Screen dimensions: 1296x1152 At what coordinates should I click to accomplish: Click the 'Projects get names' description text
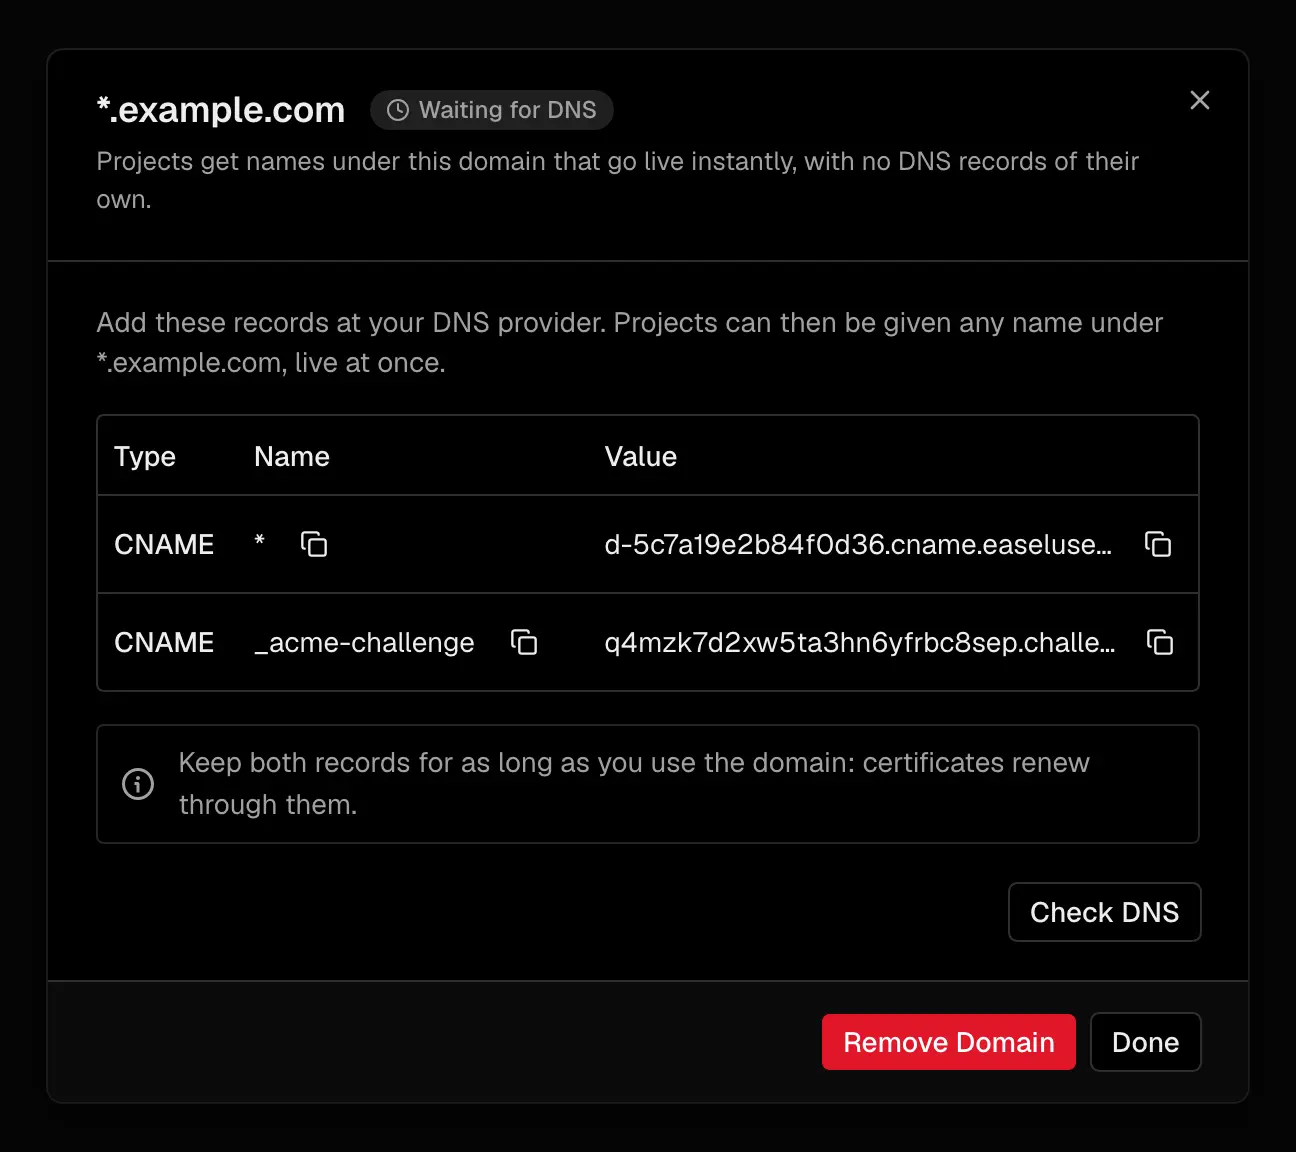click(618, 180)
